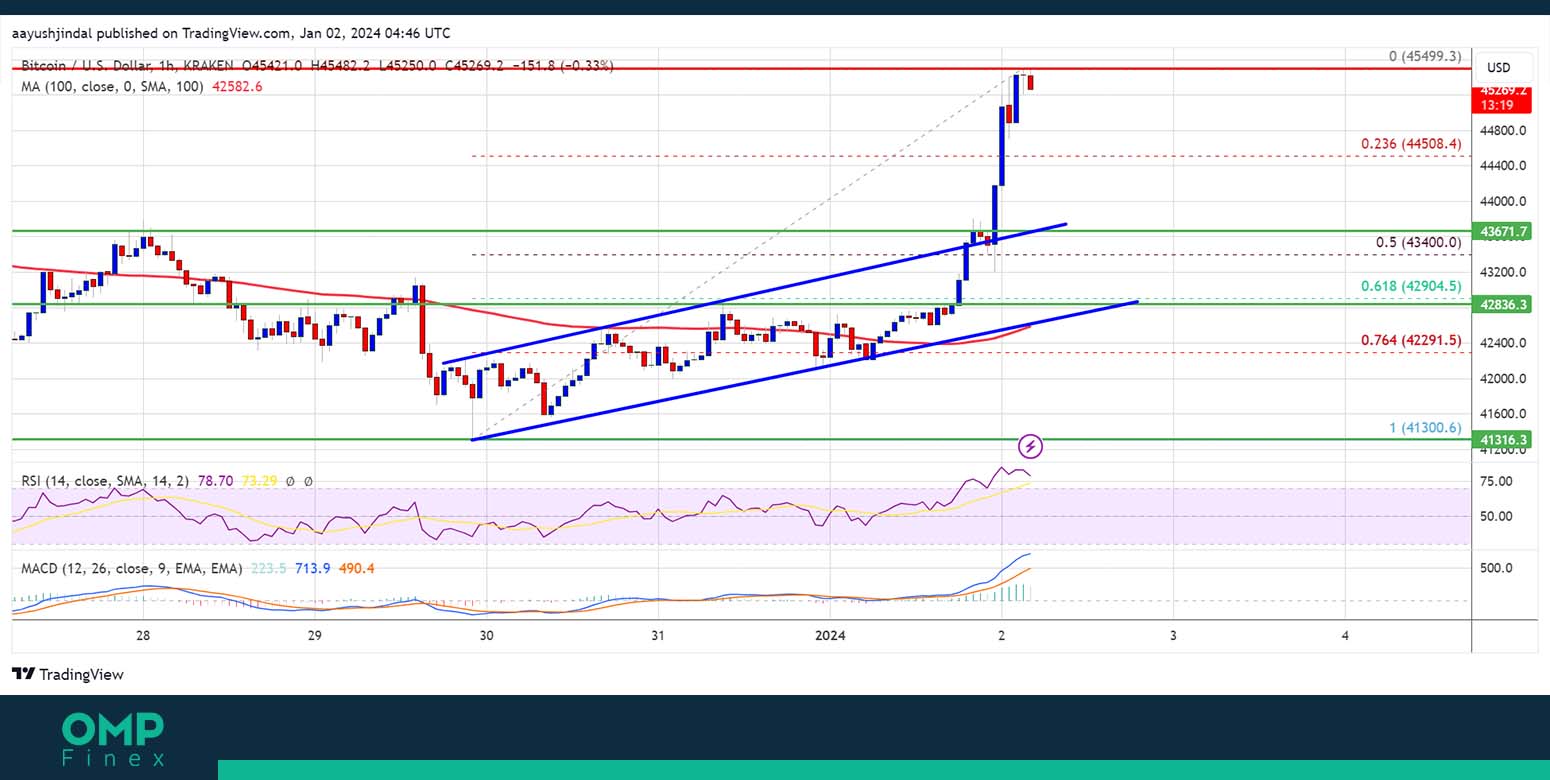Click the green 42836.3 price tag
The width and height of the screenshot is (1550, 780).
(1501, 304)
